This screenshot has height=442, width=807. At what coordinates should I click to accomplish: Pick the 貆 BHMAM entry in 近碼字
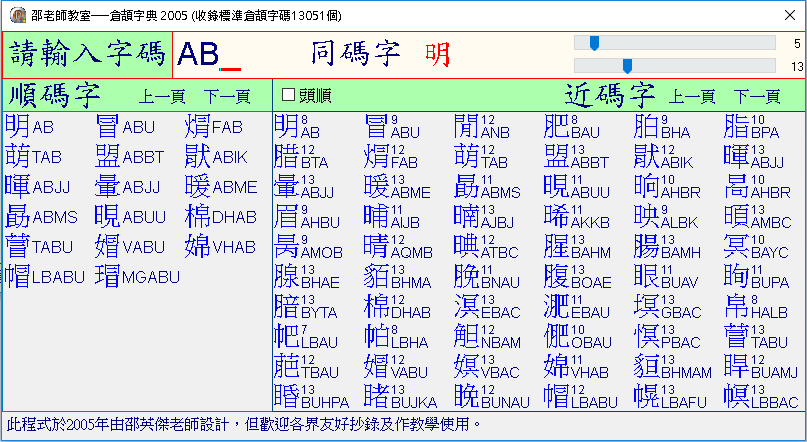673,365
